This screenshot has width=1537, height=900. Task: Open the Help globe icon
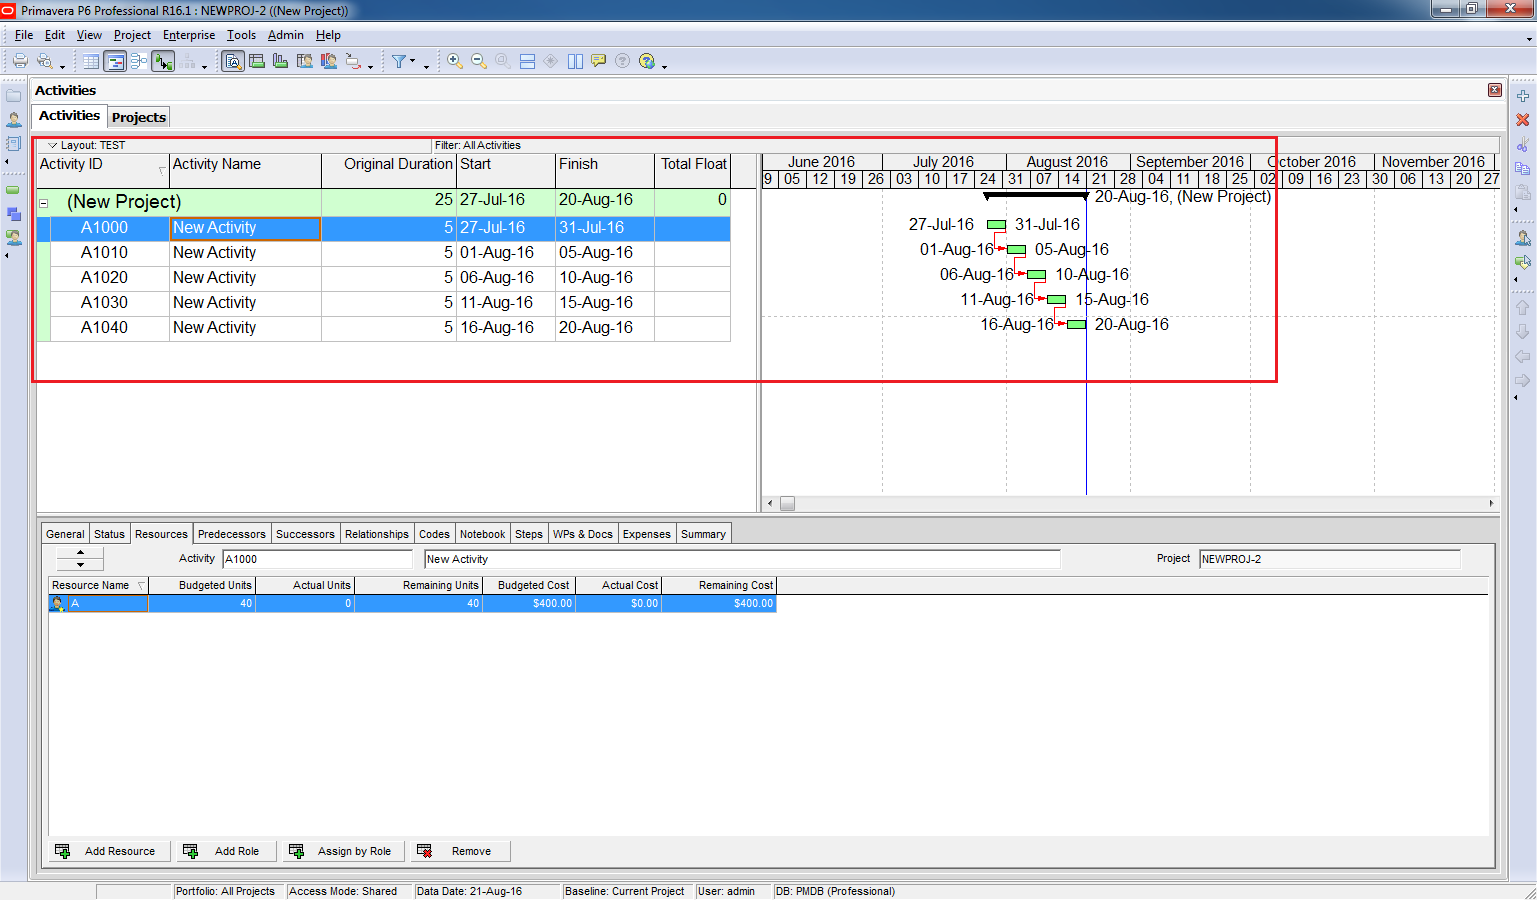pyautogui.click(x=647, y=61)
